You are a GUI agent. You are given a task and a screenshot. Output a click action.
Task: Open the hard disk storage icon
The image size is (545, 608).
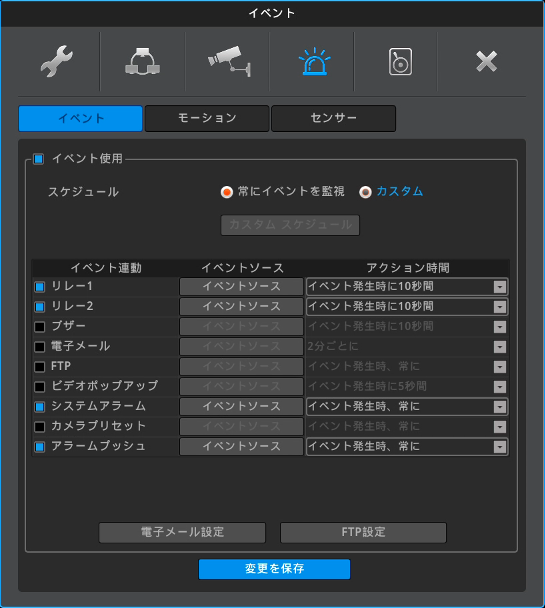[400, 61]
